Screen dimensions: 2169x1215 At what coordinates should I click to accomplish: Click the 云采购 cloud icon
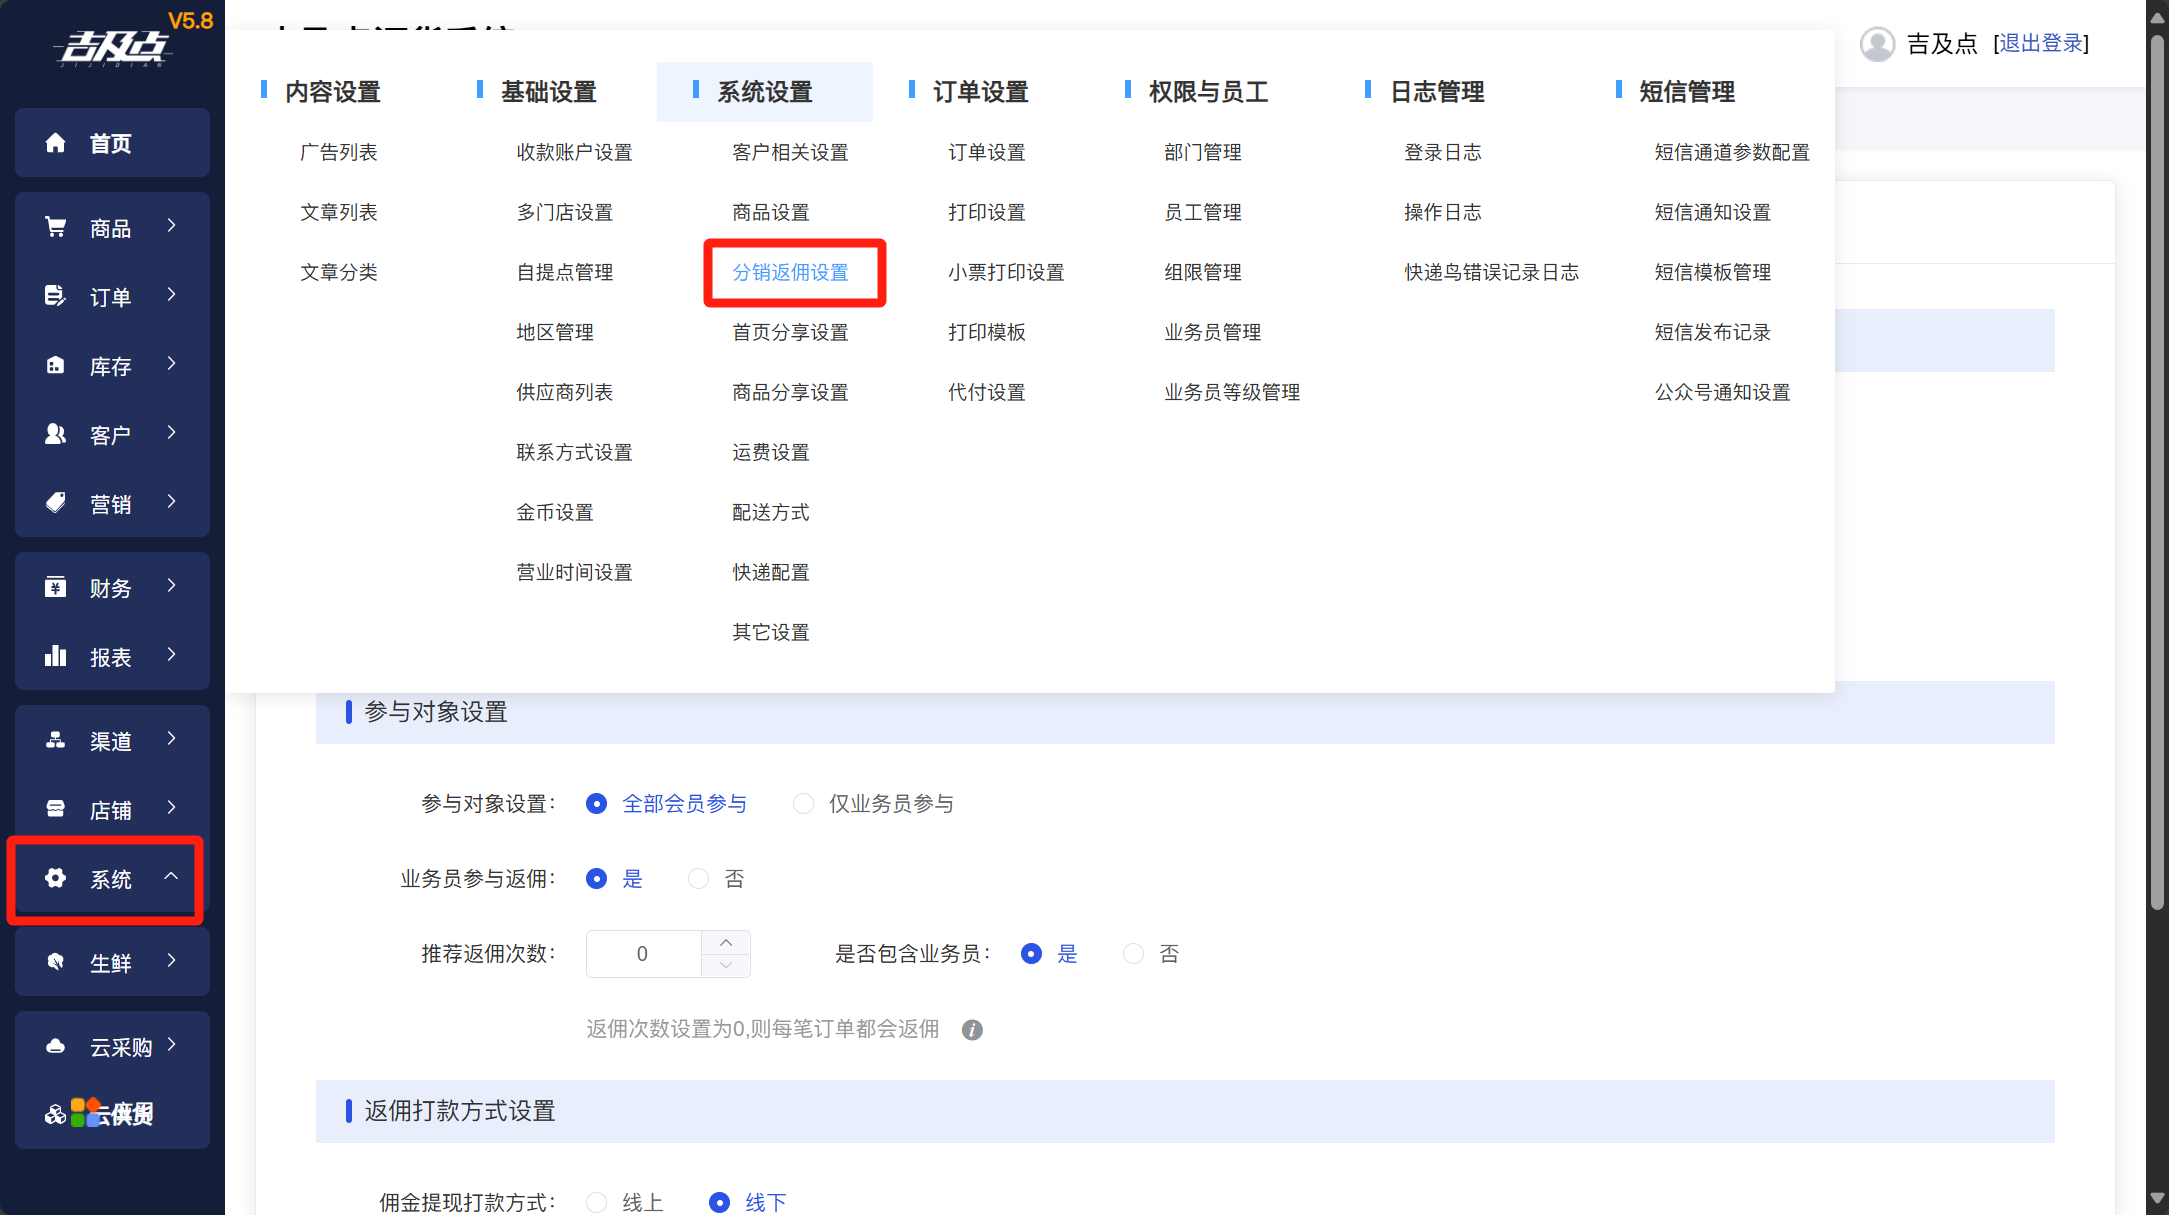pyautogui.click(x=55, y=1046)
